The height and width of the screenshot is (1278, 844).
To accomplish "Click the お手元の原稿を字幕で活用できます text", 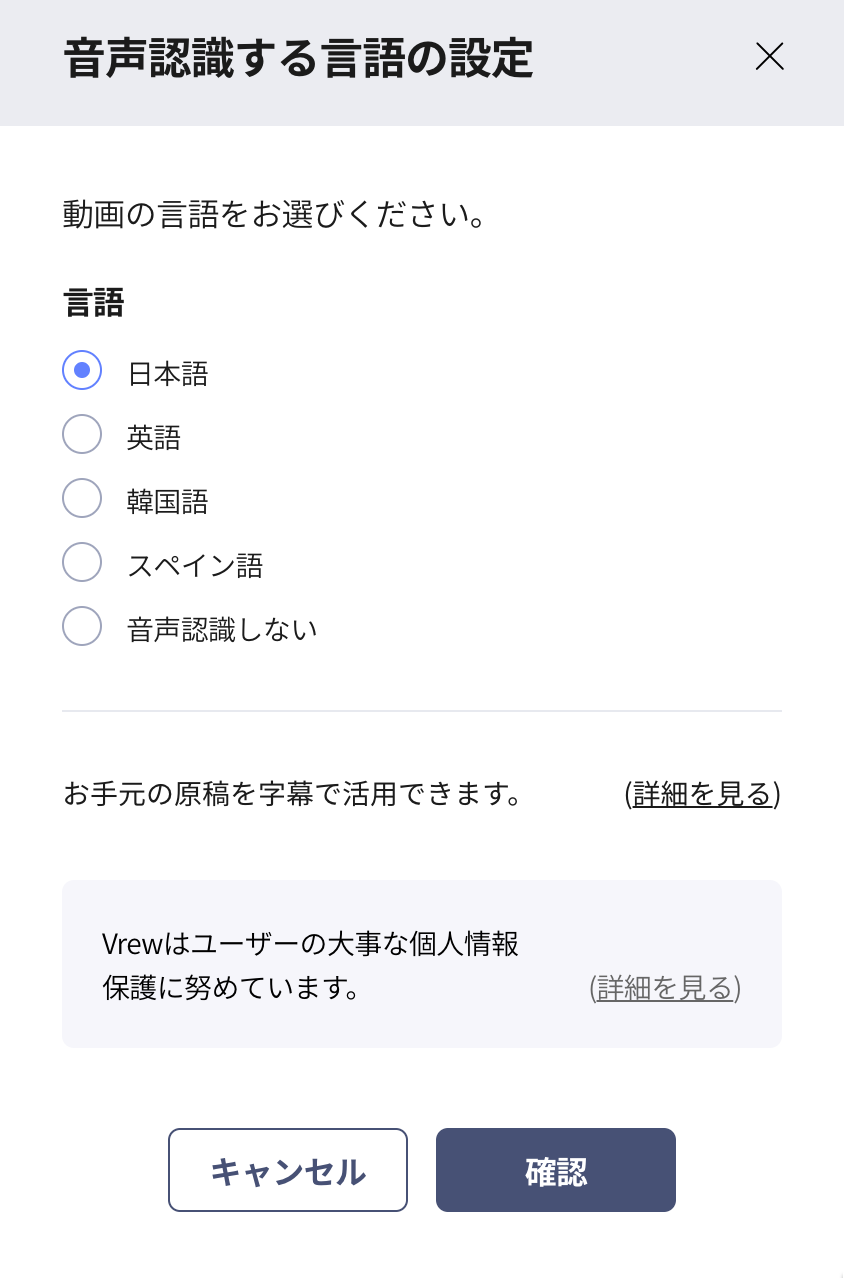I will point(293,795).
